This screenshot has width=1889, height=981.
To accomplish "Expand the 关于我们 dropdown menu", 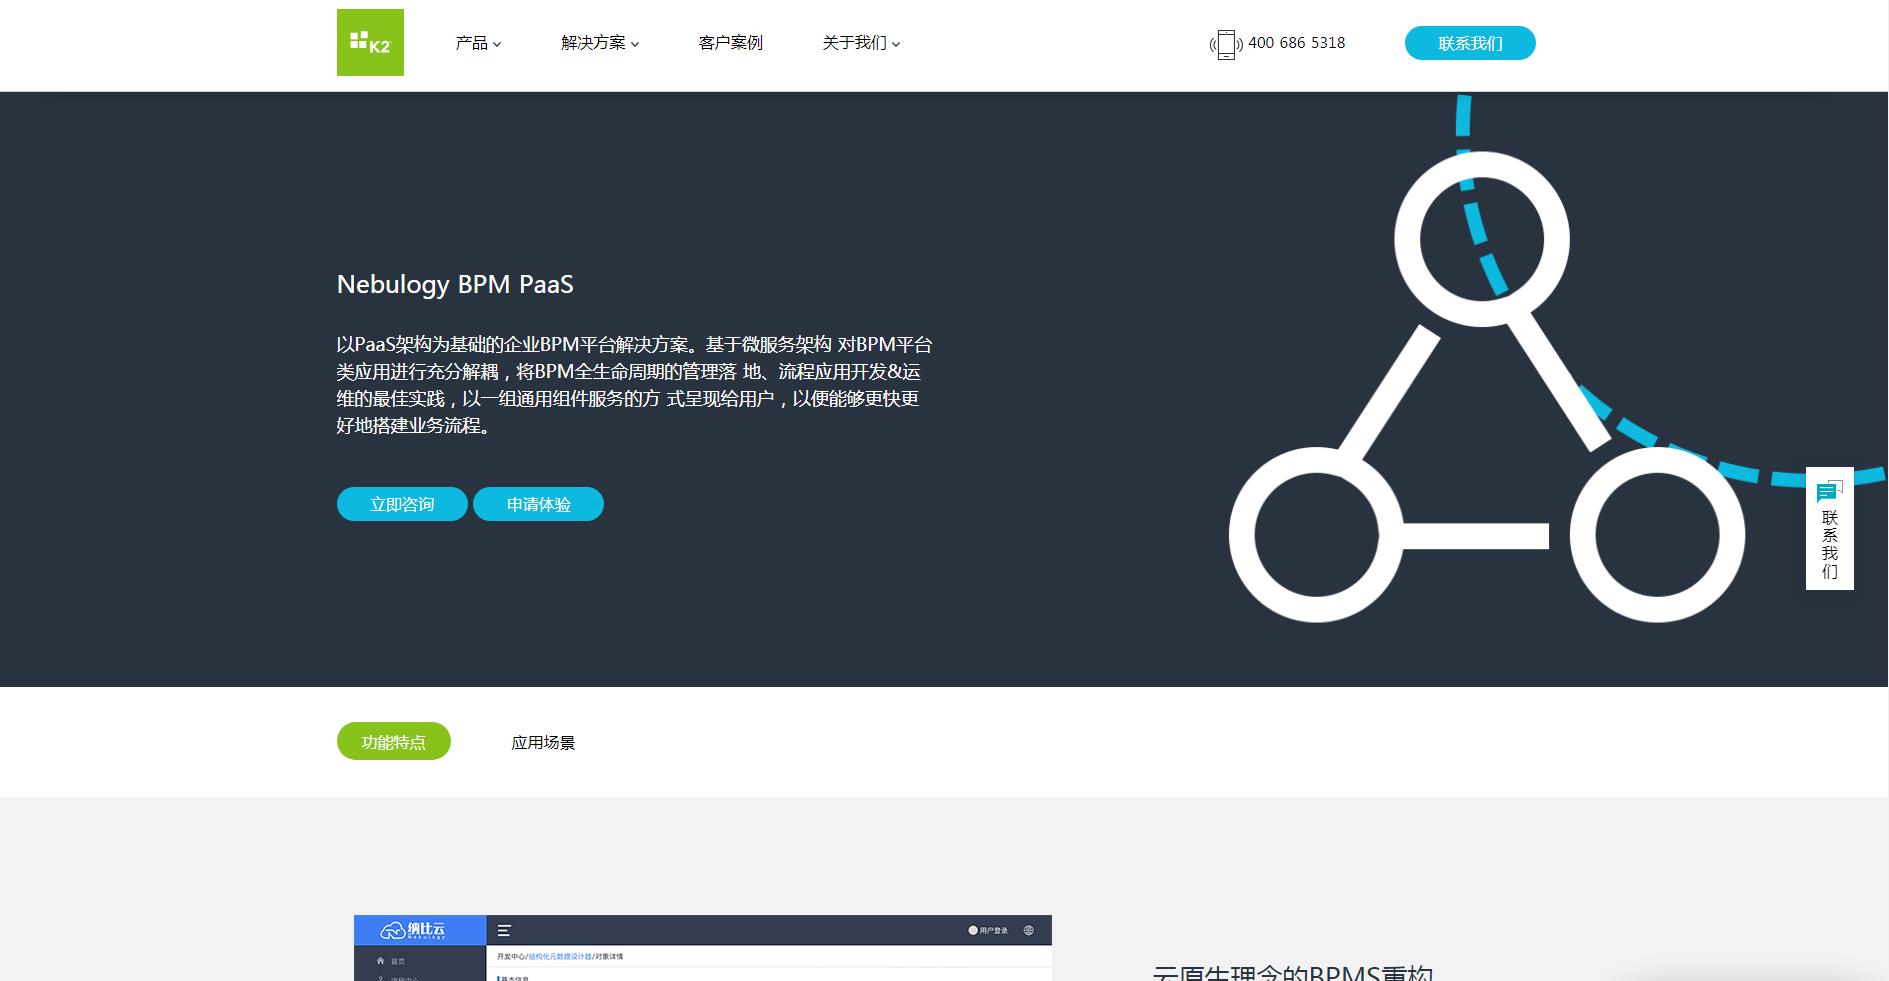I will coord(861,43).
